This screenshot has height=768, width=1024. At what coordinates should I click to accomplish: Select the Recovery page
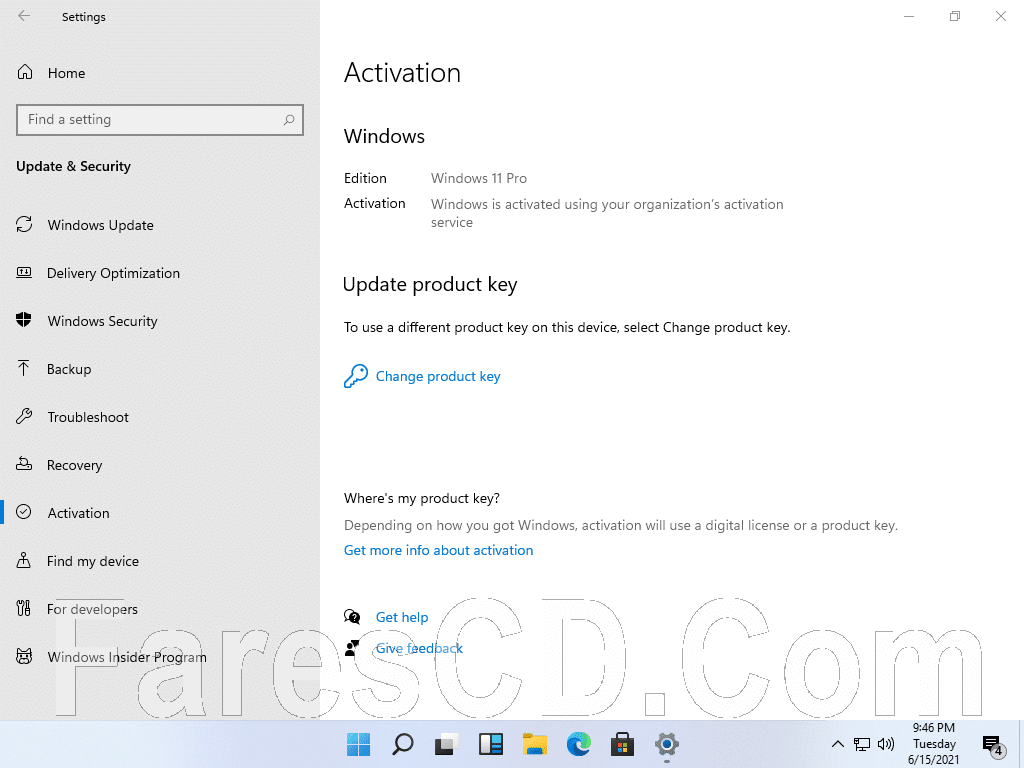point(74,465)
